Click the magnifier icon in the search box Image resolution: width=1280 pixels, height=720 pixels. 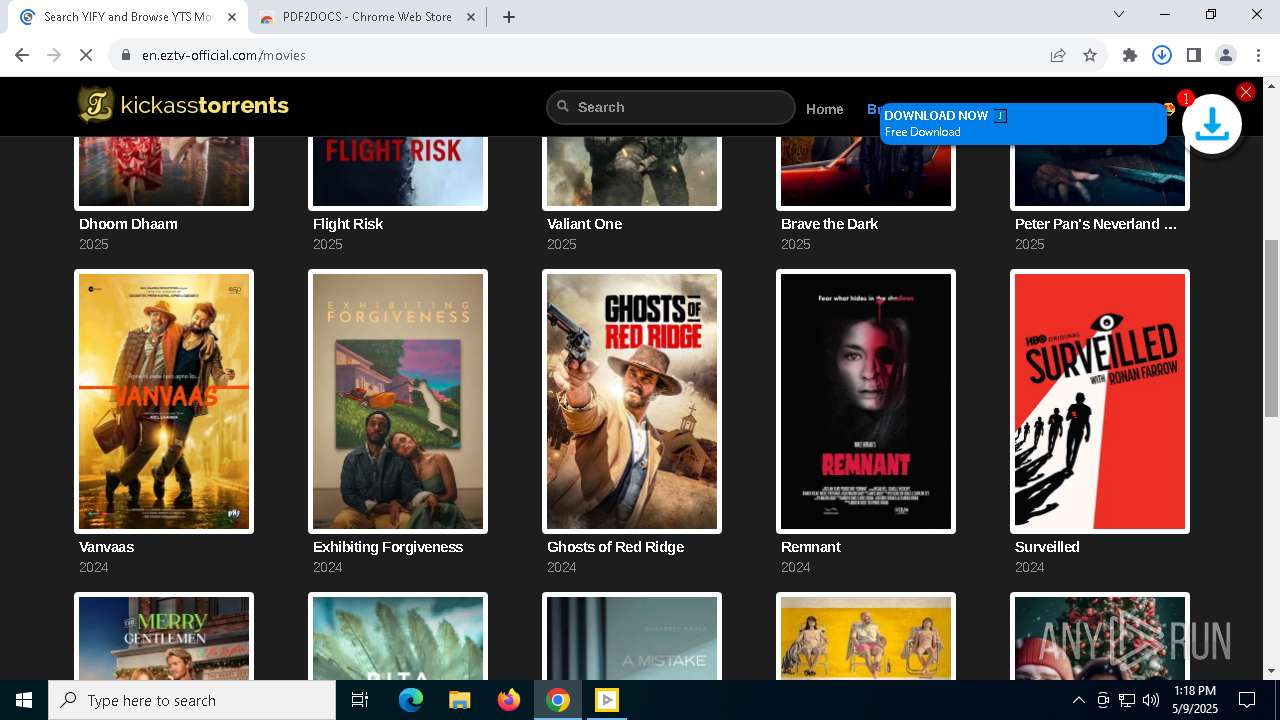click(x=563, y=107)
